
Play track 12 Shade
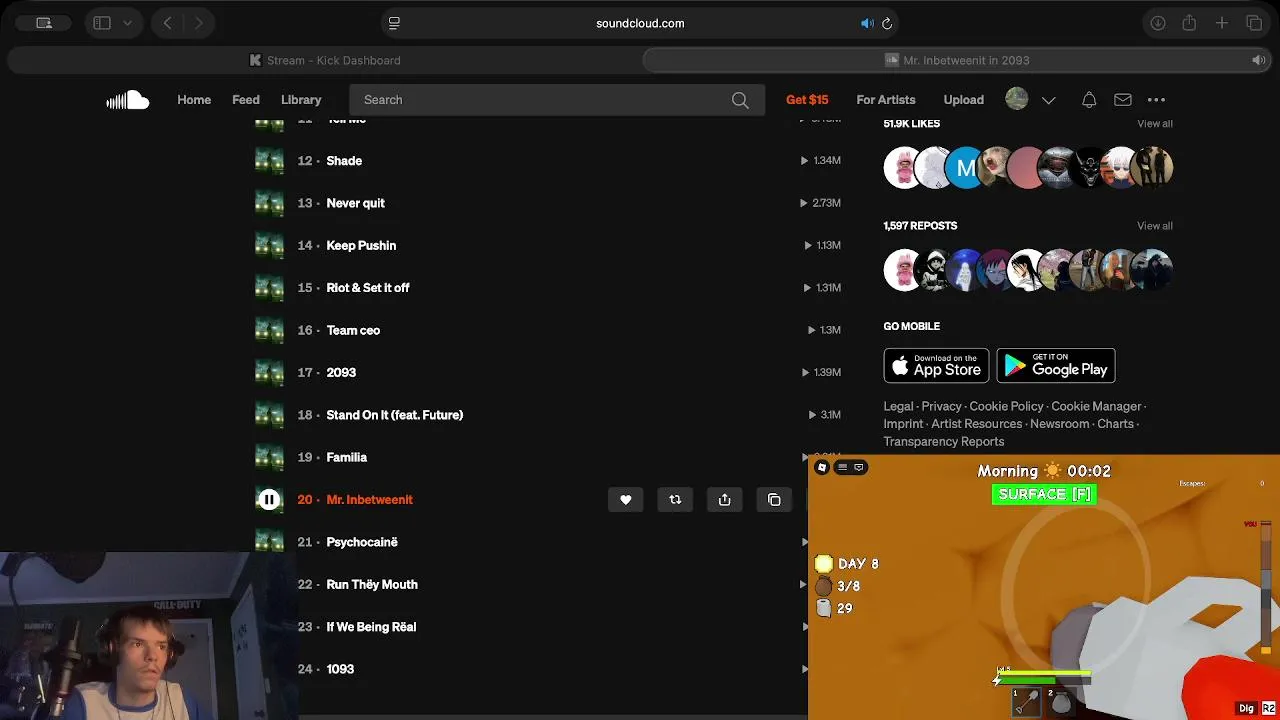point(344,161)
